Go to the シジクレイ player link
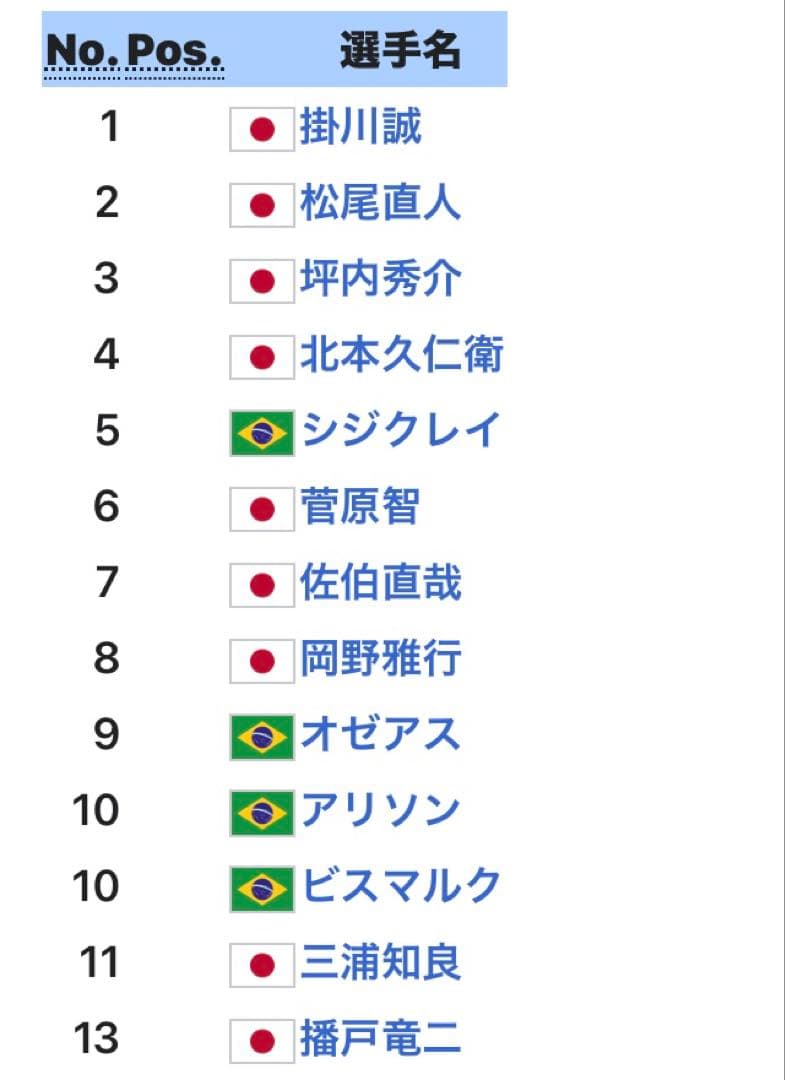This screenshot has width=785, height=1080. [399, 432]
